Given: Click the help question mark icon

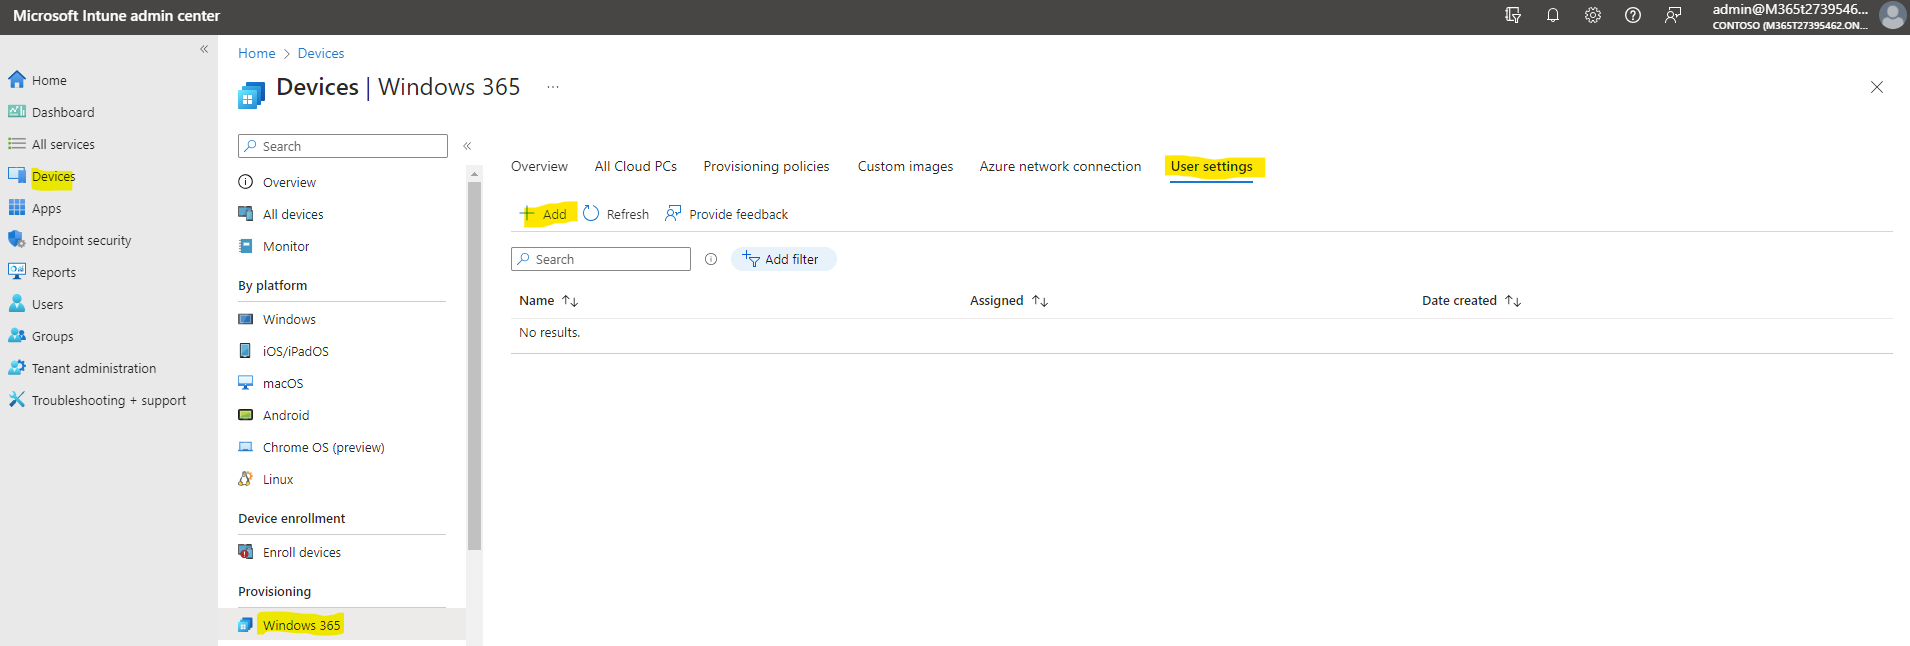Looking at the screenshot, I should 1633,15.
